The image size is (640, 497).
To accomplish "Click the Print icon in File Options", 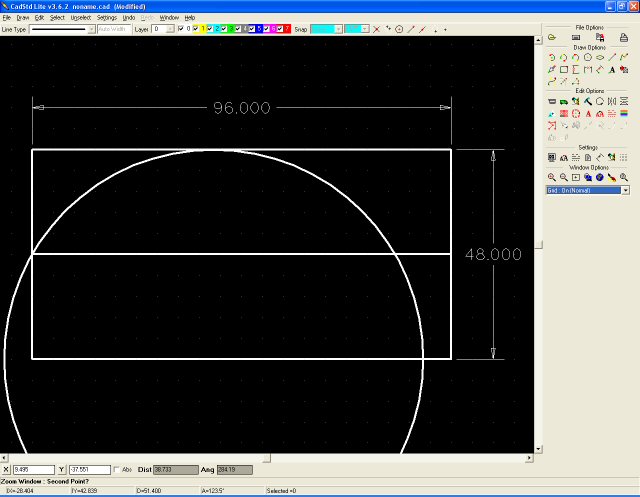I will (x=624, y=38).
